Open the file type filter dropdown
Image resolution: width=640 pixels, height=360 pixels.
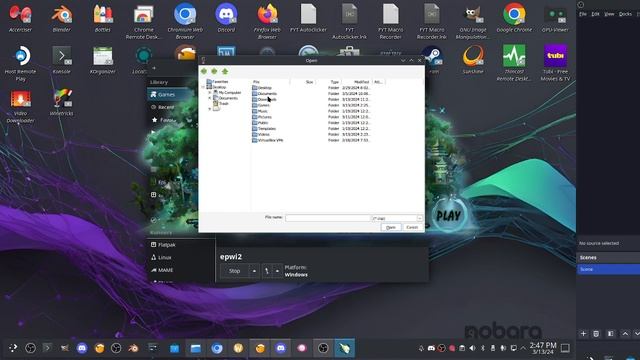(420, 218)
